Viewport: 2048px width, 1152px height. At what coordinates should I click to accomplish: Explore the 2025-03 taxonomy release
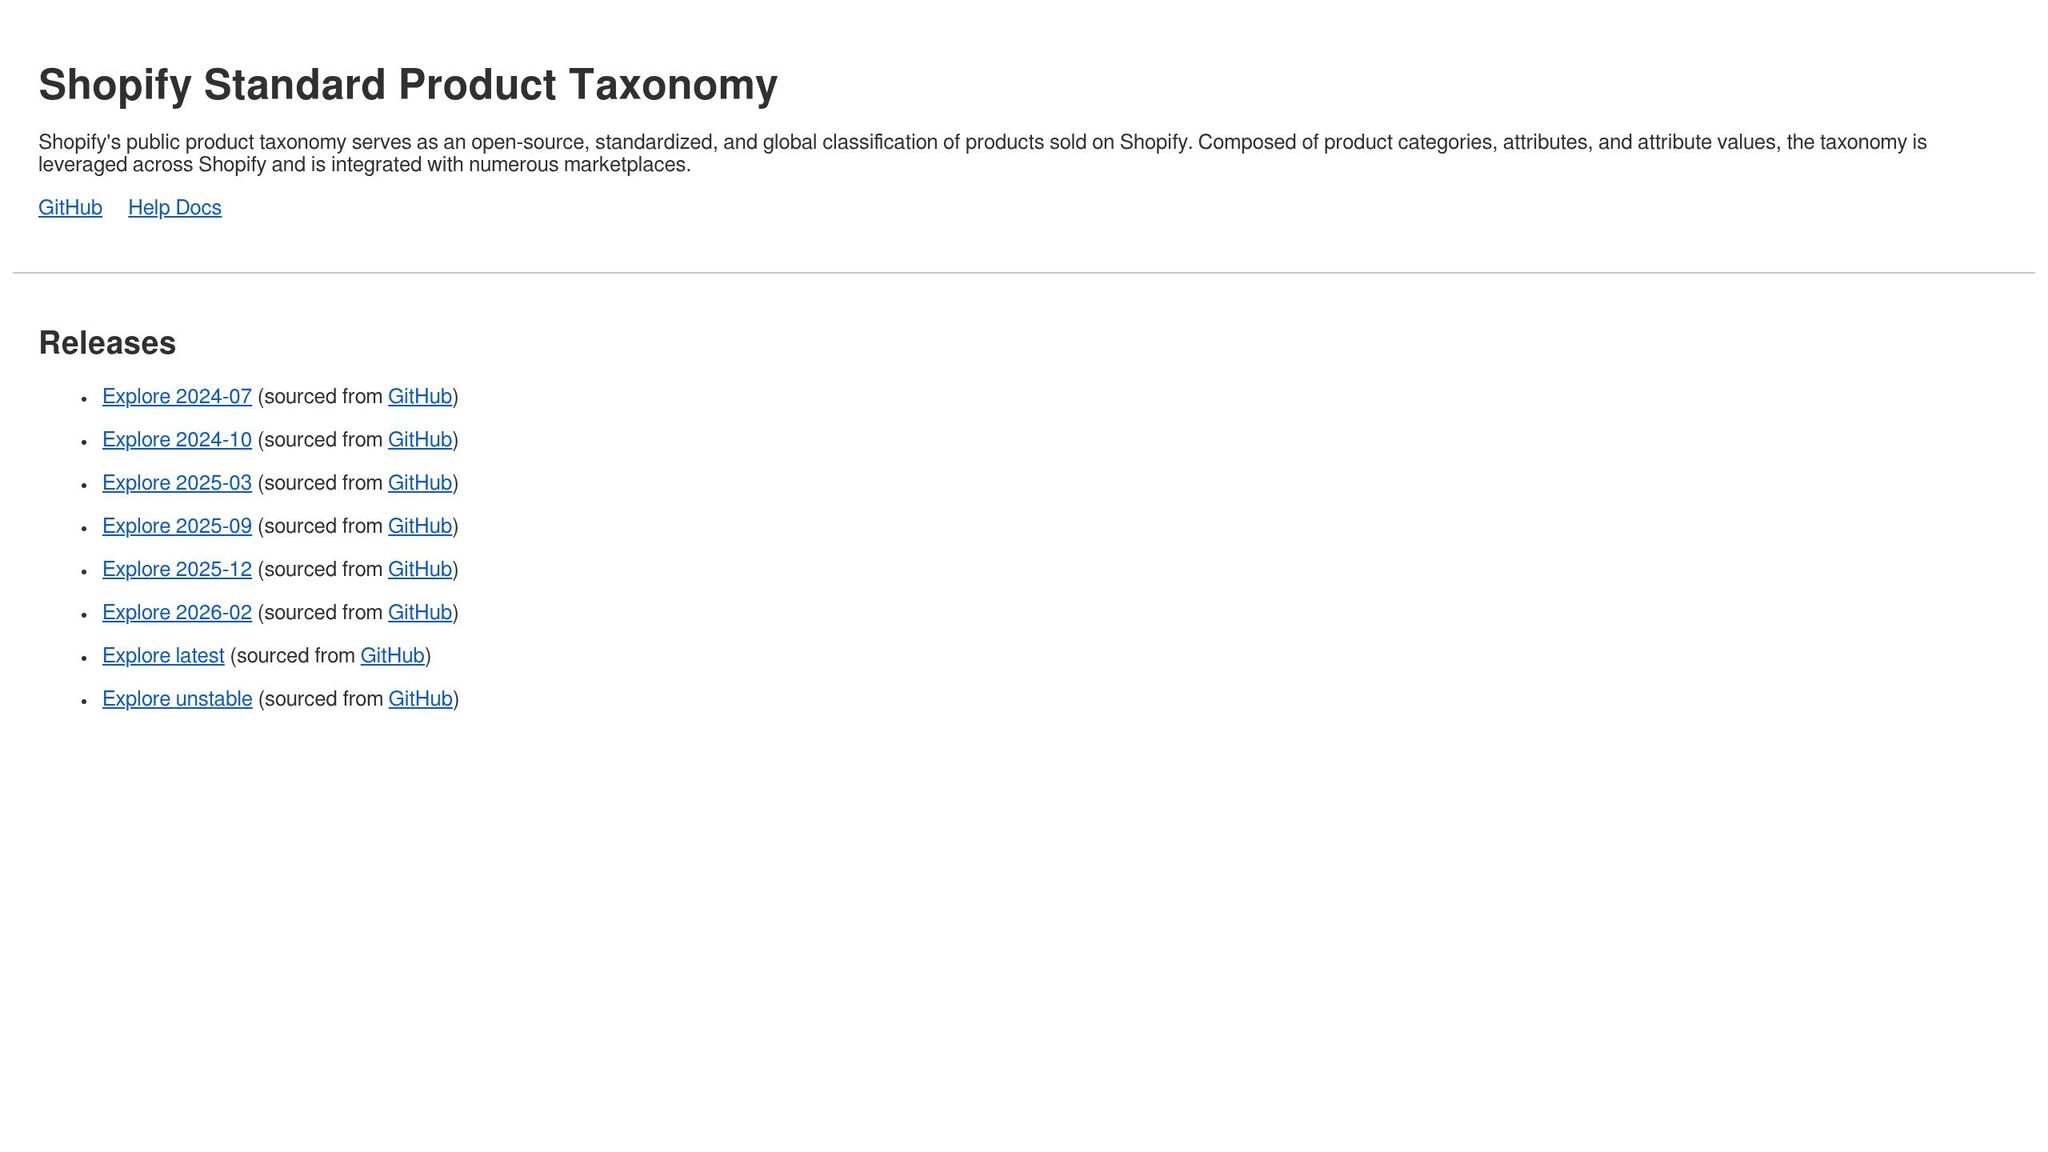(177, 482)
